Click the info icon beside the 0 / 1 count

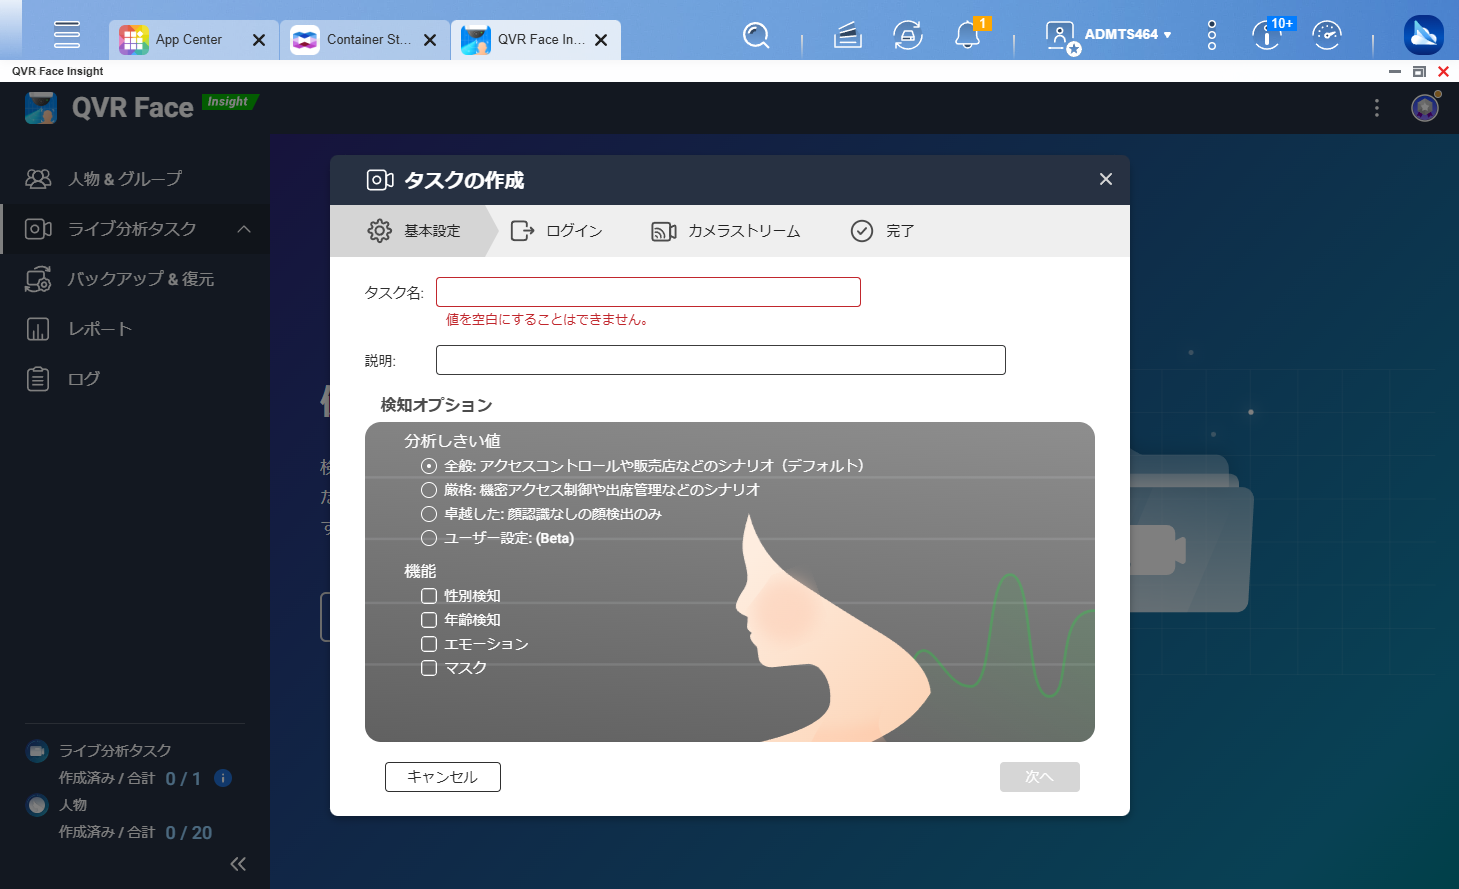pyautogui.click(x=223, y=778)
